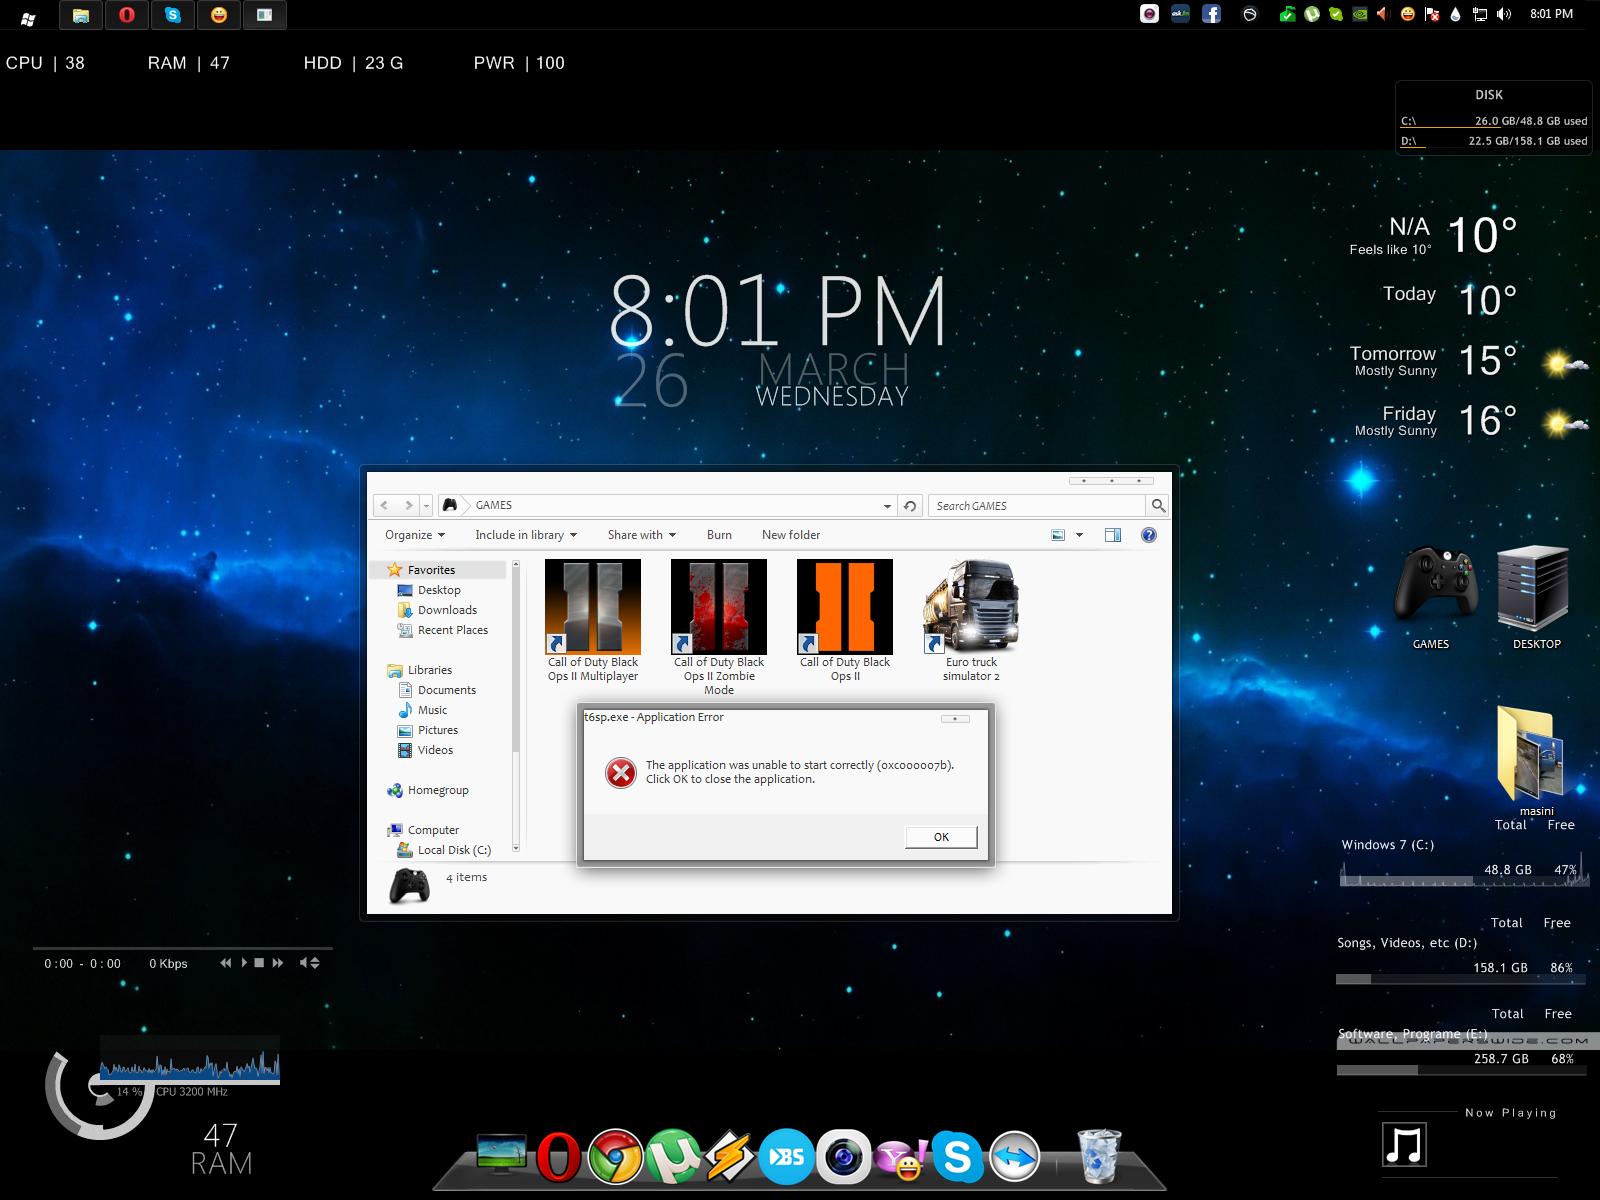The image size is (1600, 1200).
Task: Launch Yahoo Messenger from the dock
Action: pos(900,1158)
